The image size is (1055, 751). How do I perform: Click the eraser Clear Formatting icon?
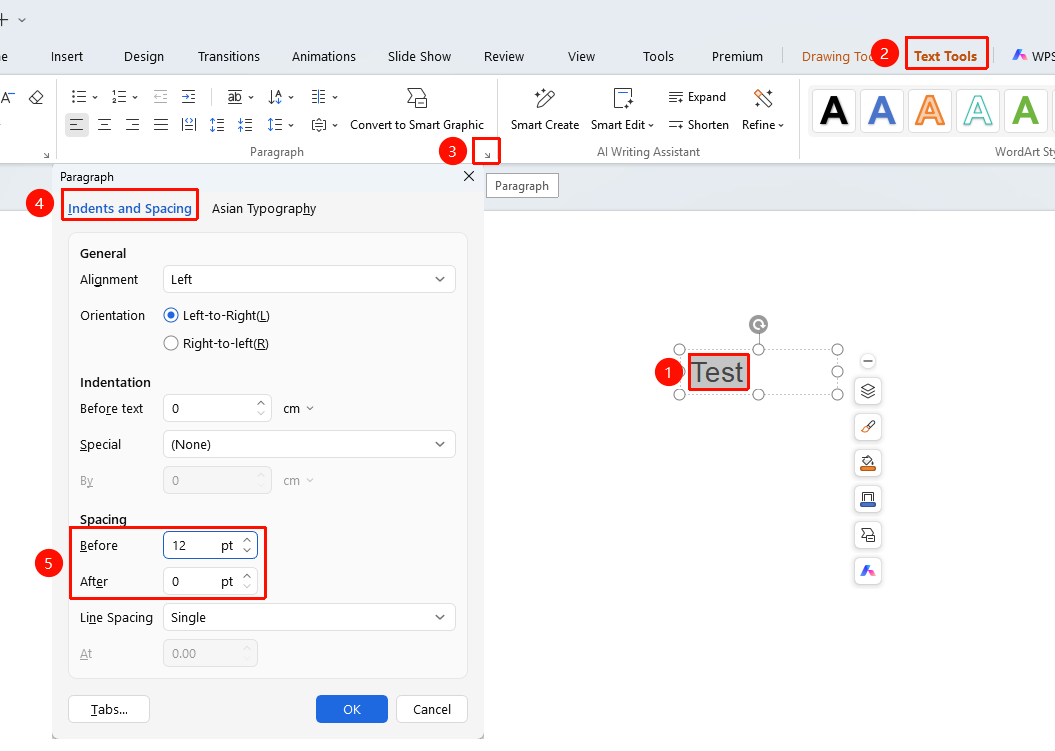[x=36, y=98]
